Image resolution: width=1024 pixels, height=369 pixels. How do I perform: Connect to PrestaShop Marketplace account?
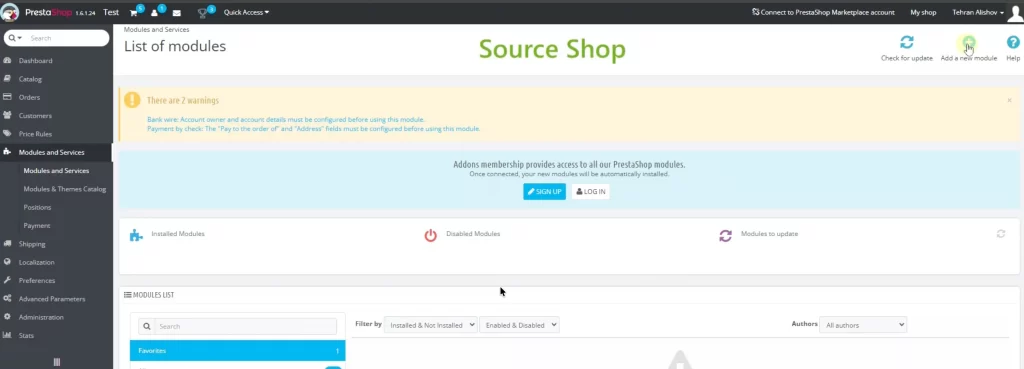[823, 12]
